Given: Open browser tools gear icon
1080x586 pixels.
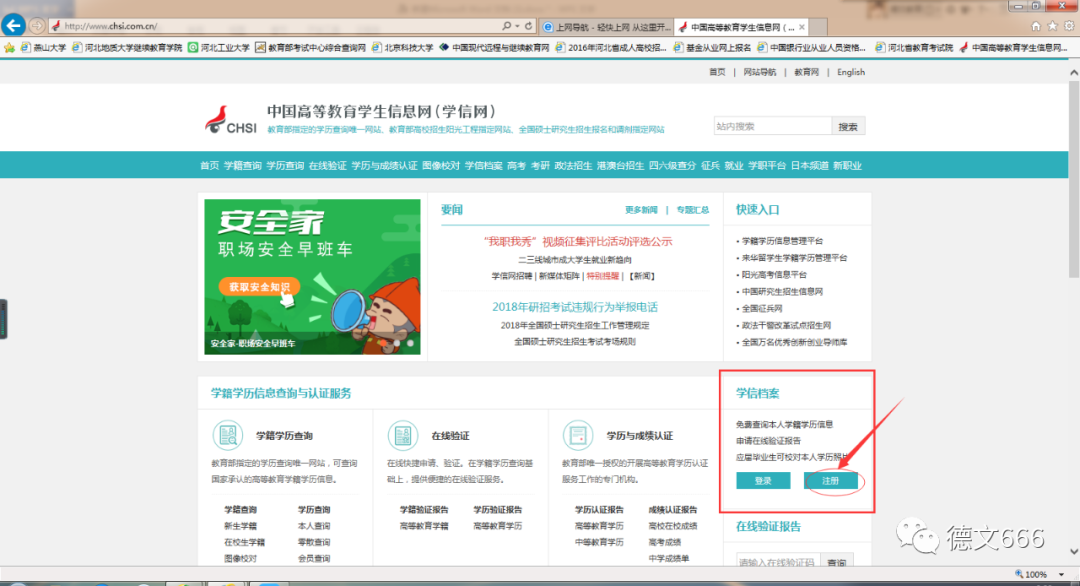Looking at the screenshot, I should (x=1069, y=26).
